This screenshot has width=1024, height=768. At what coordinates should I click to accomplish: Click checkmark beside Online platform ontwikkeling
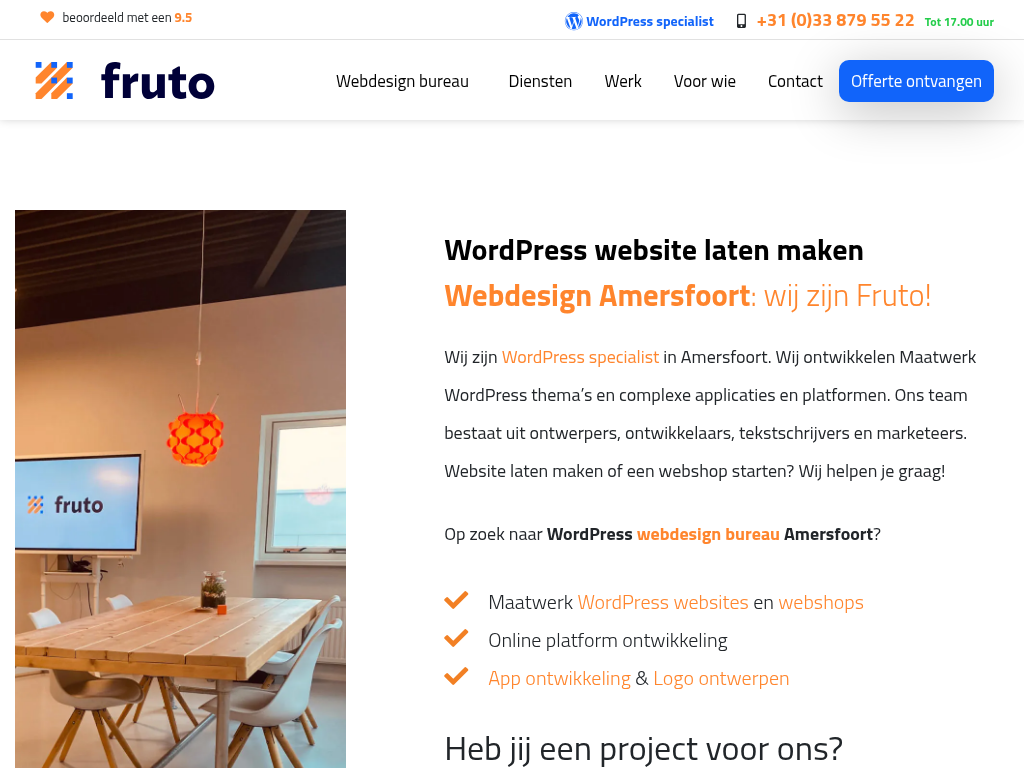point(456,638)
